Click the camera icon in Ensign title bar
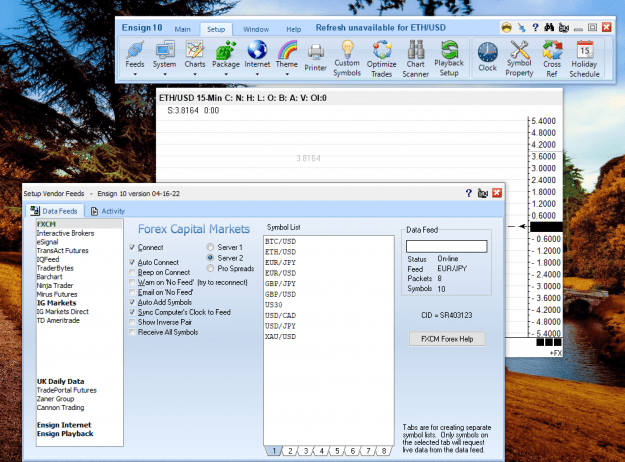Screen dimensions: 625x462 point(564,28)
